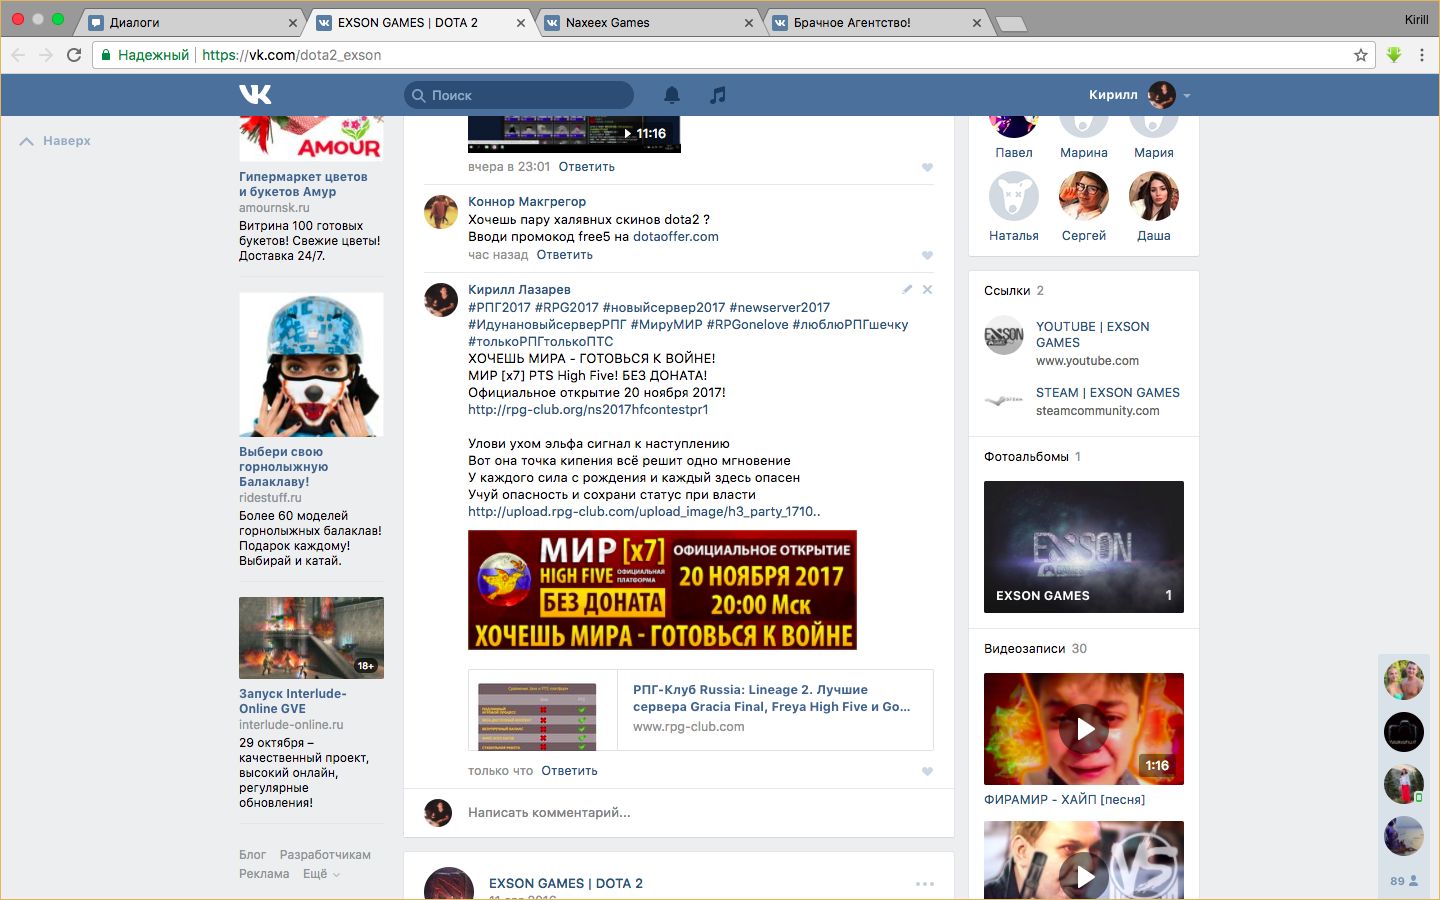Viewport: 1440px width, 900px height.
Task: Expand the Ещё footer menu
Action: (x=321, y=874)
